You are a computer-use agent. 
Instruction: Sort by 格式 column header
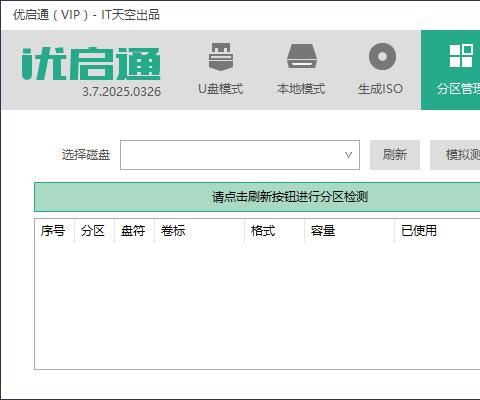pyautogui.click(x=273, y=231)
